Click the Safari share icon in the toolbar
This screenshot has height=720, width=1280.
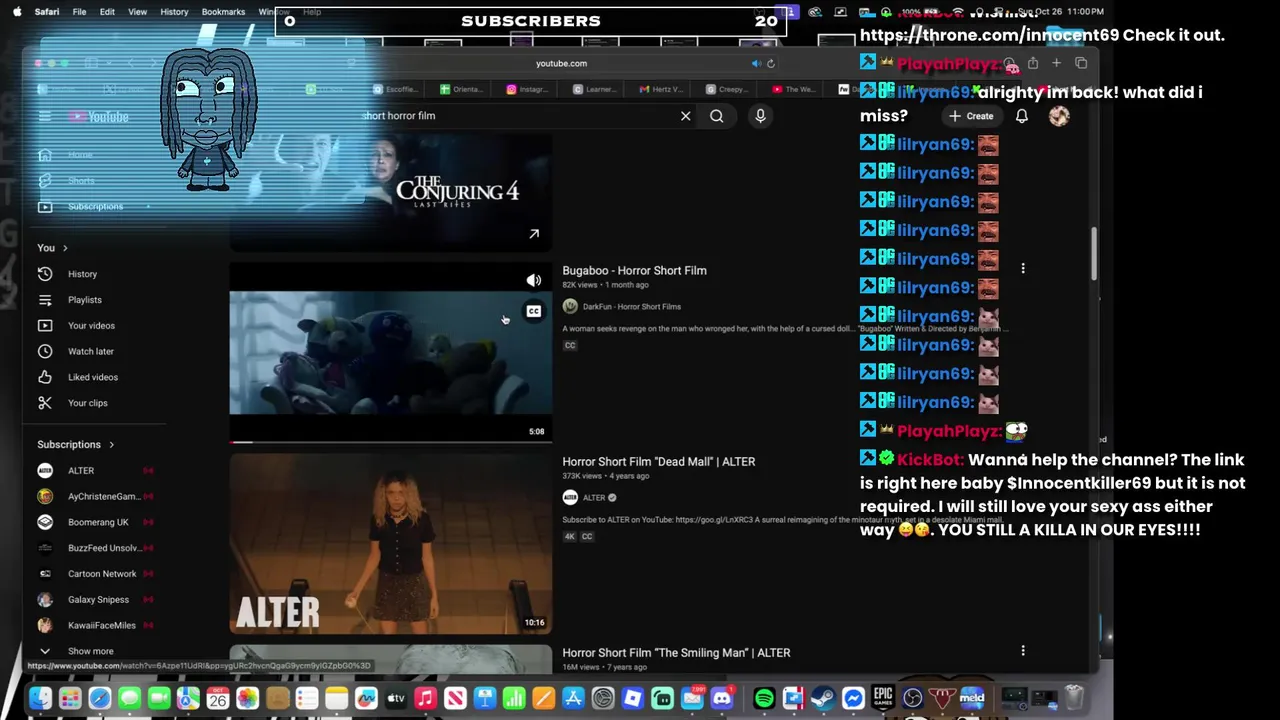pos(1033,63)
